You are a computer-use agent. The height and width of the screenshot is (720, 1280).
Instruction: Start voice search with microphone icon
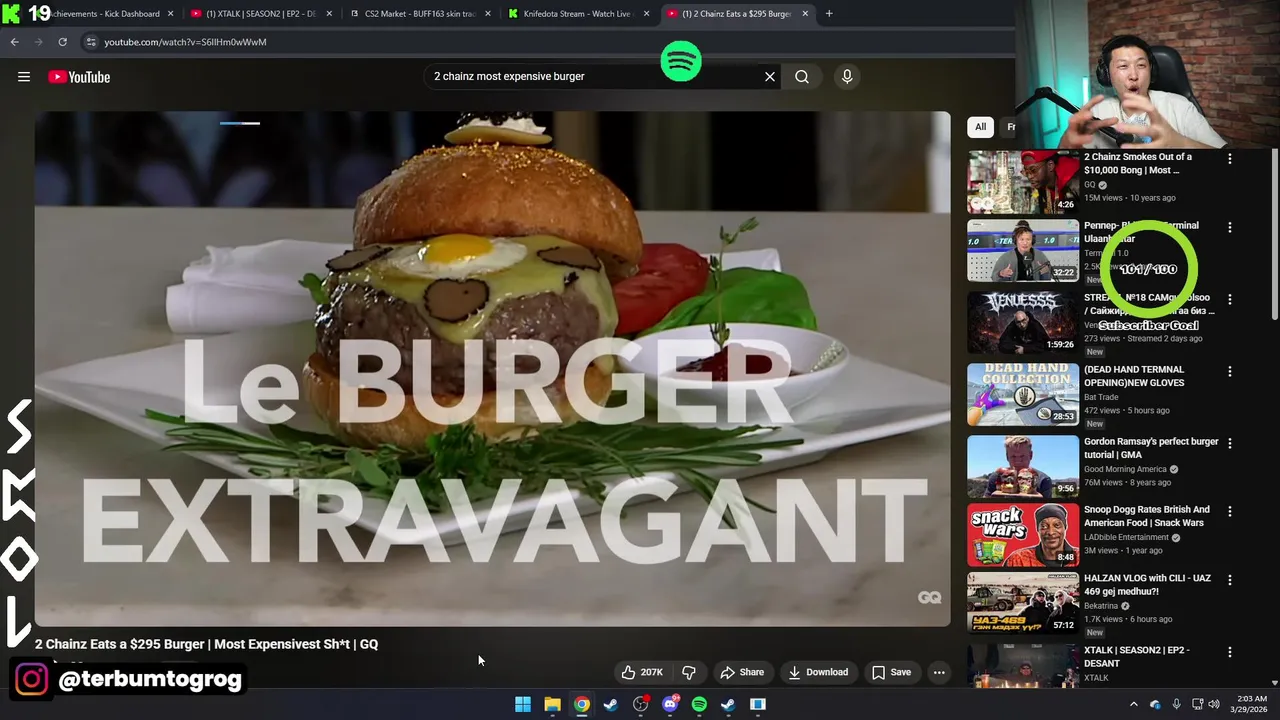[847, 76]
